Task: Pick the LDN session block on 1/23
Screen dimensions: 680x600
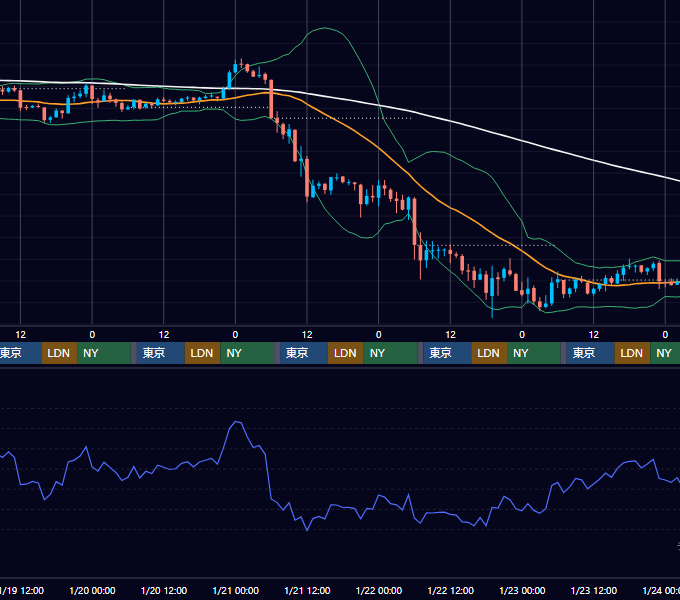Action: 632,353
